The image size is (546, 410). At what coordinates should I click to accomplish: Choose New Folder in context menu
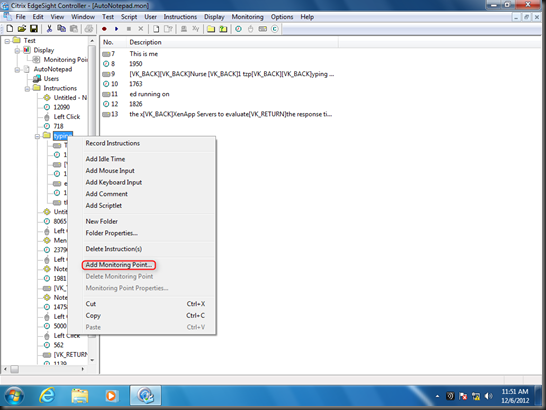click(102, 222)
